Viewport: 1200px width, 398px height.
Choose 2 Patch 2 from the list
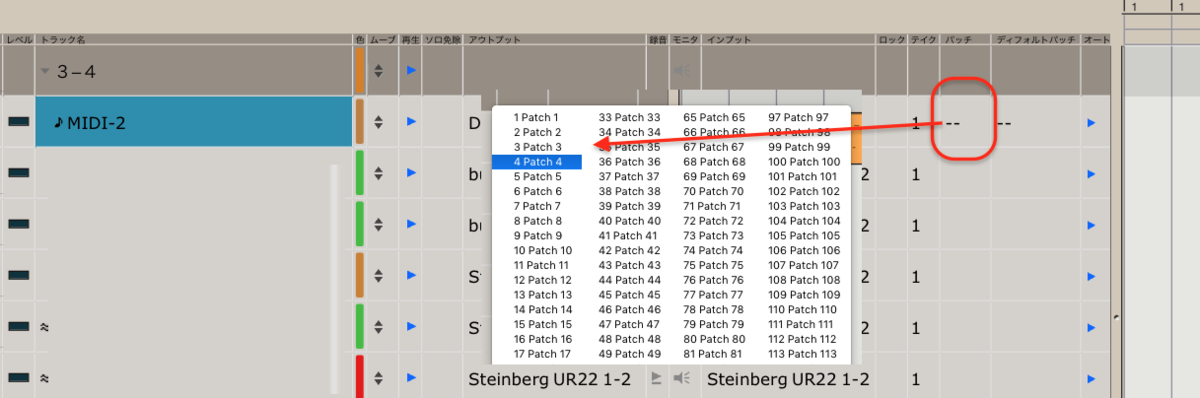[536, 132]
